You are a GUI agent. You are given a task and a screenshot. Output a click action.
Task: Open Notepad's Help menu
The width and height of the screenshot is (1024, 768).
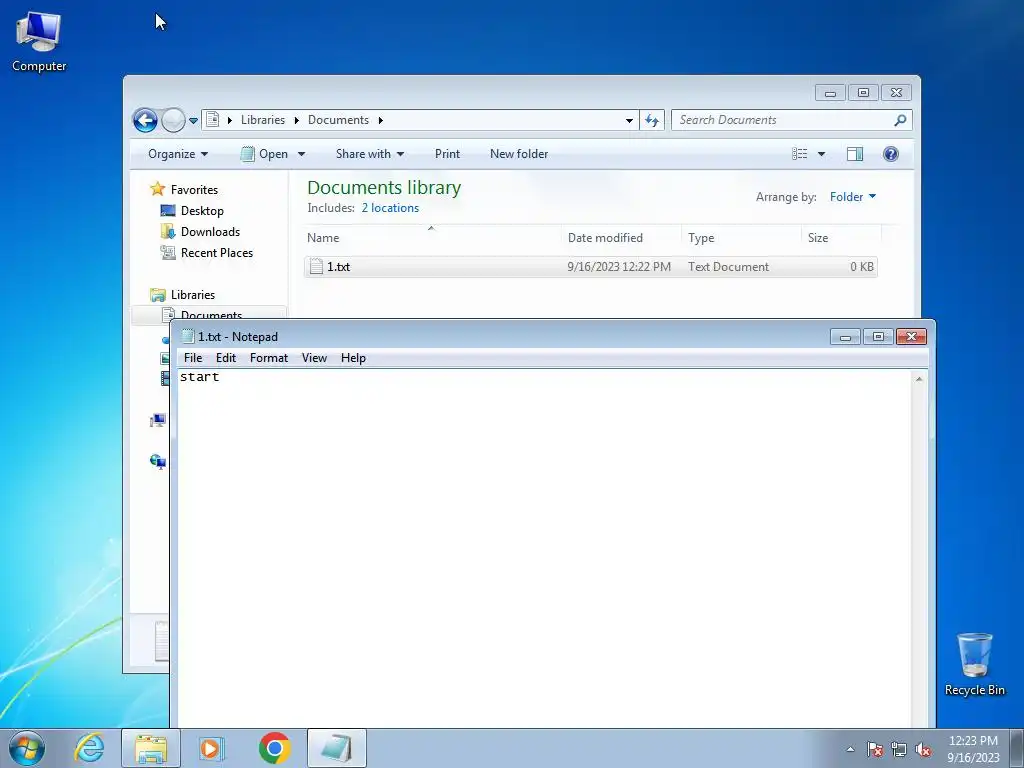(353, 358)
